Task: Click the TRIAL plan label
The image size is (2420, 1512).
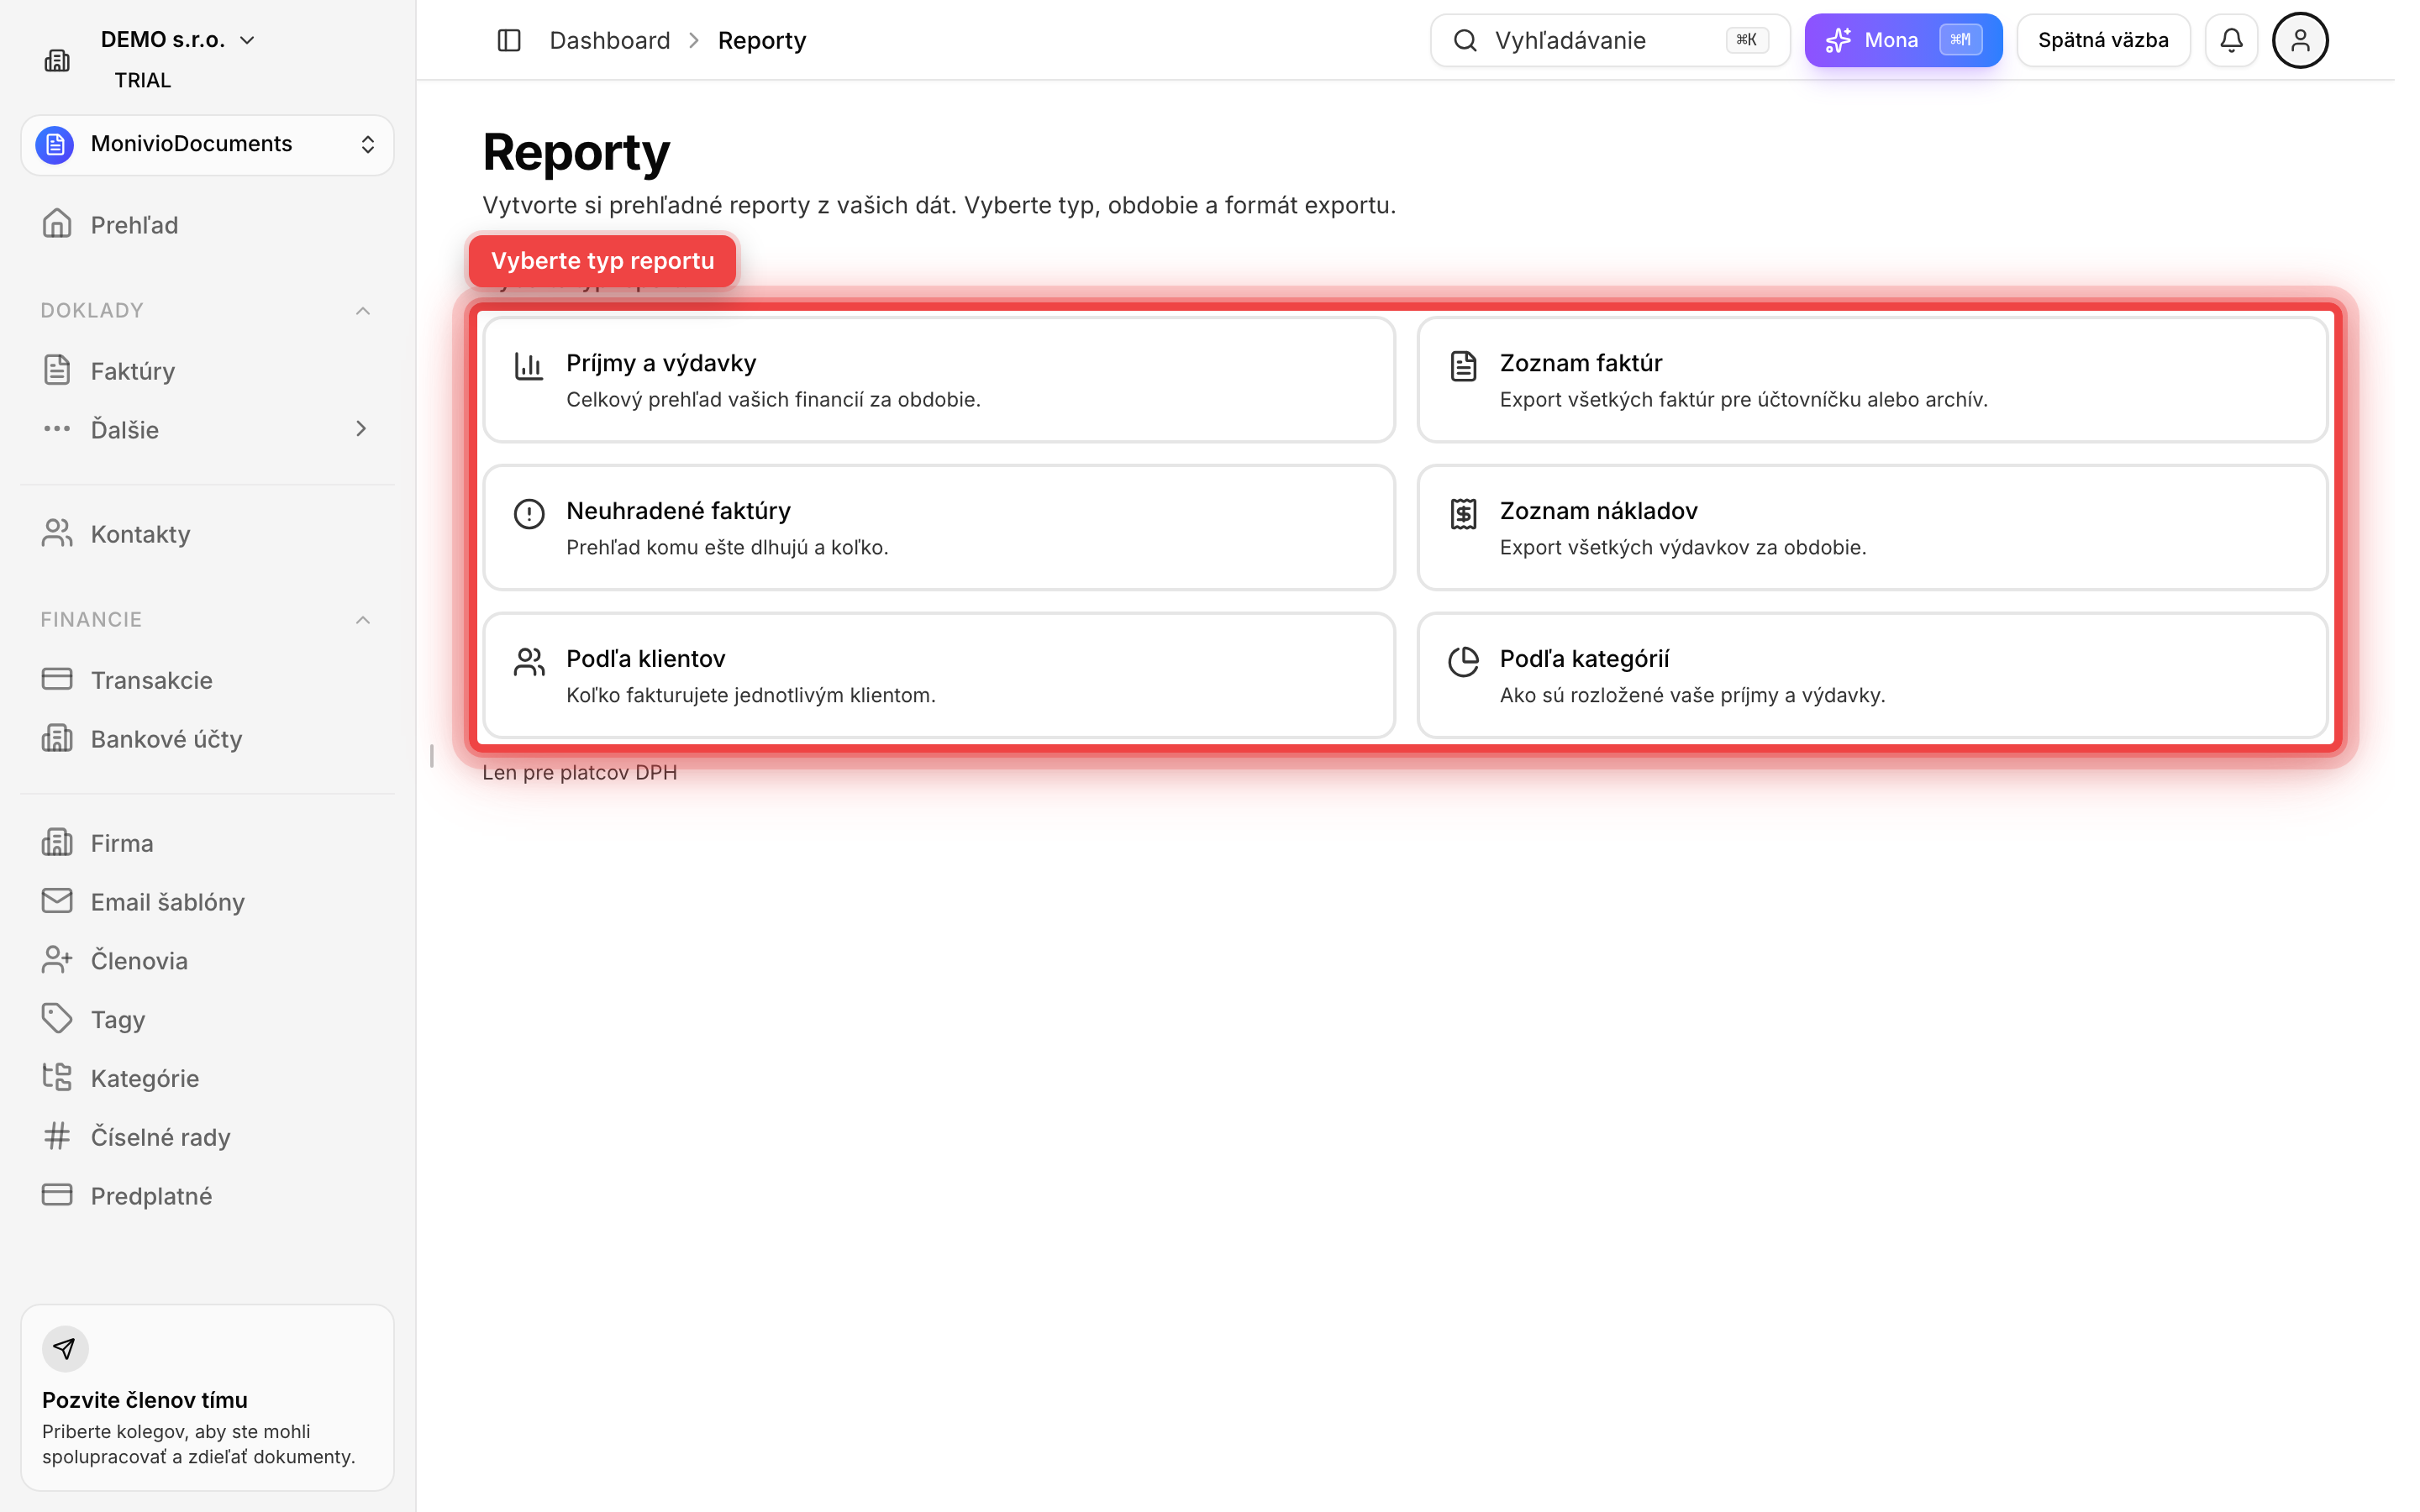Action: tap(143, 80)
